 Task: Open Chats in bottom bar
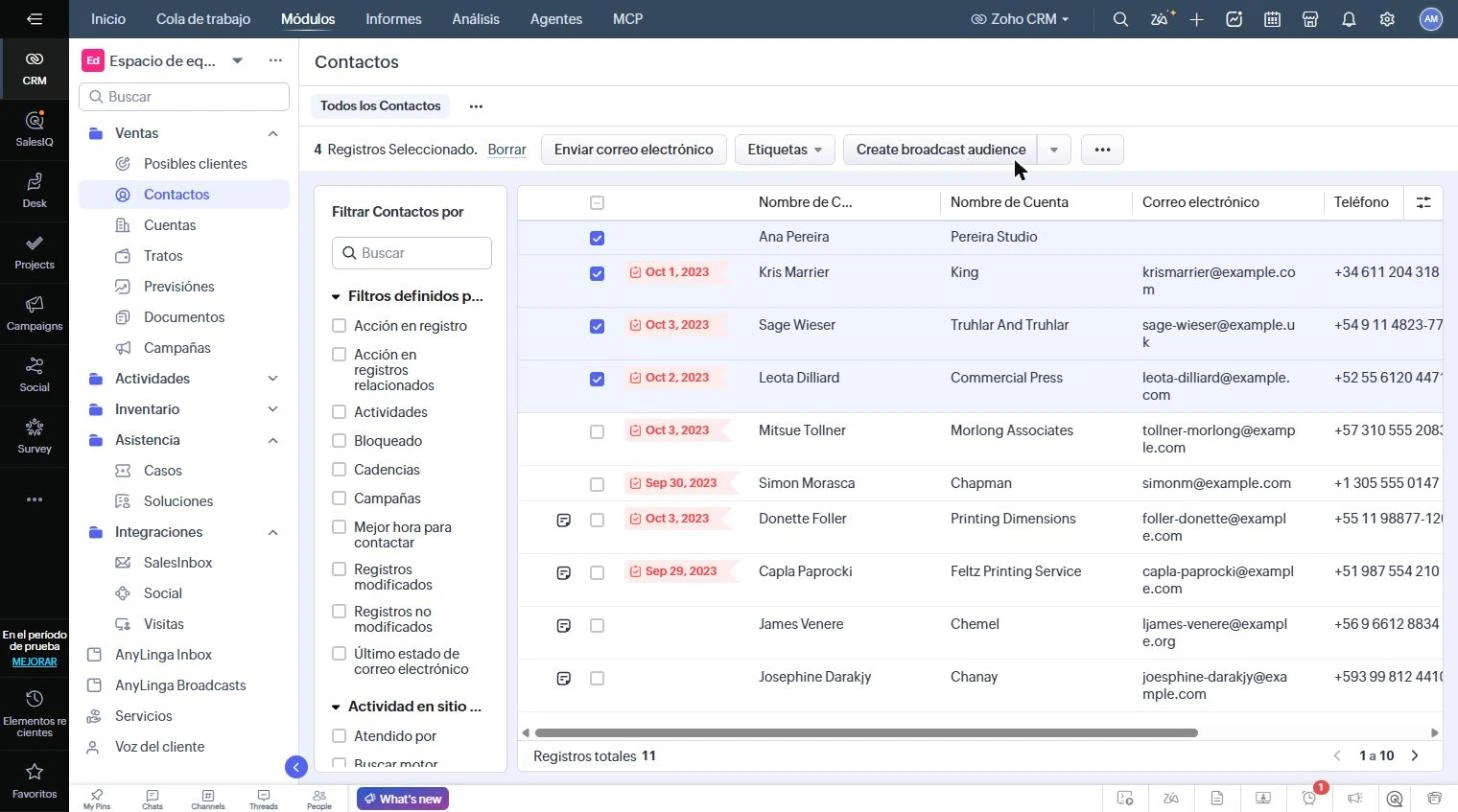click(x=152, y=799)
